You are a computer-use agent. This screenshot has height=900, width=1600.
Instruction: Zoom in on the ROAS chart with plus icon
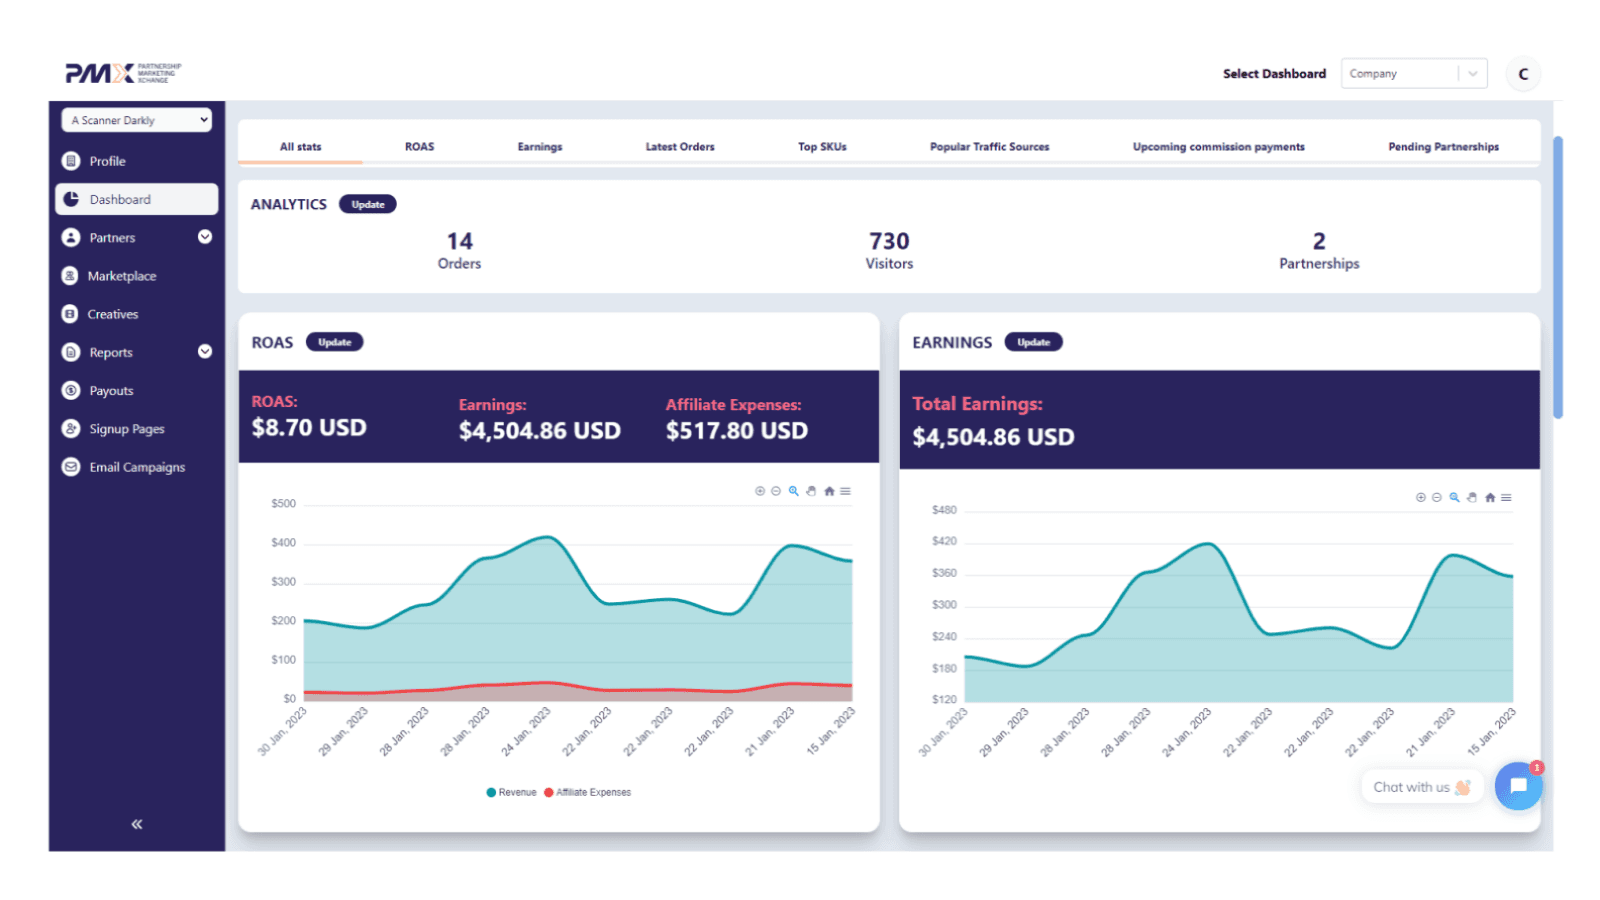click(x=760, y=491)
